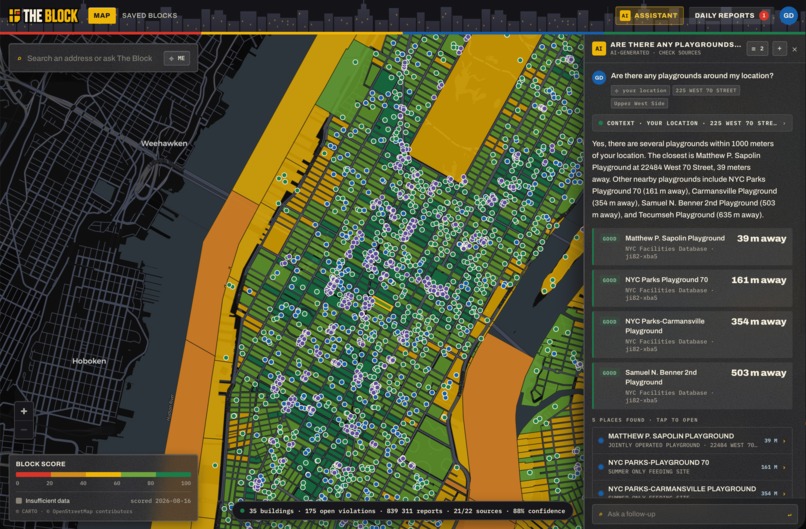Click the '225 WEST 70 STREET' tag

click(x=706, y=90)
